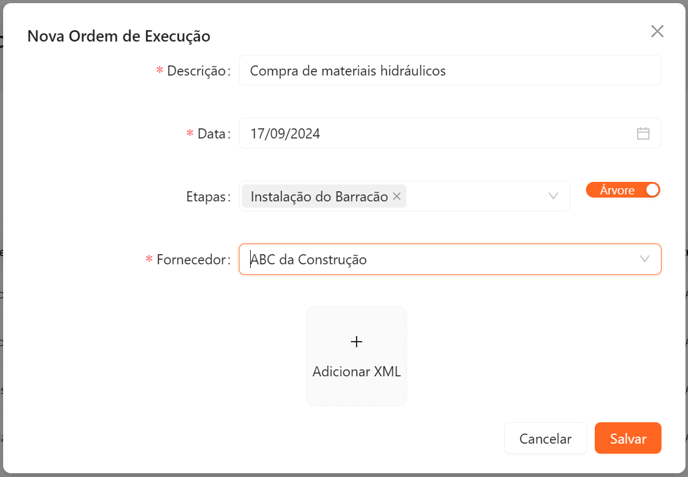Toggle the Árvore switch off
688x477 pixels.
click(623, 190)
